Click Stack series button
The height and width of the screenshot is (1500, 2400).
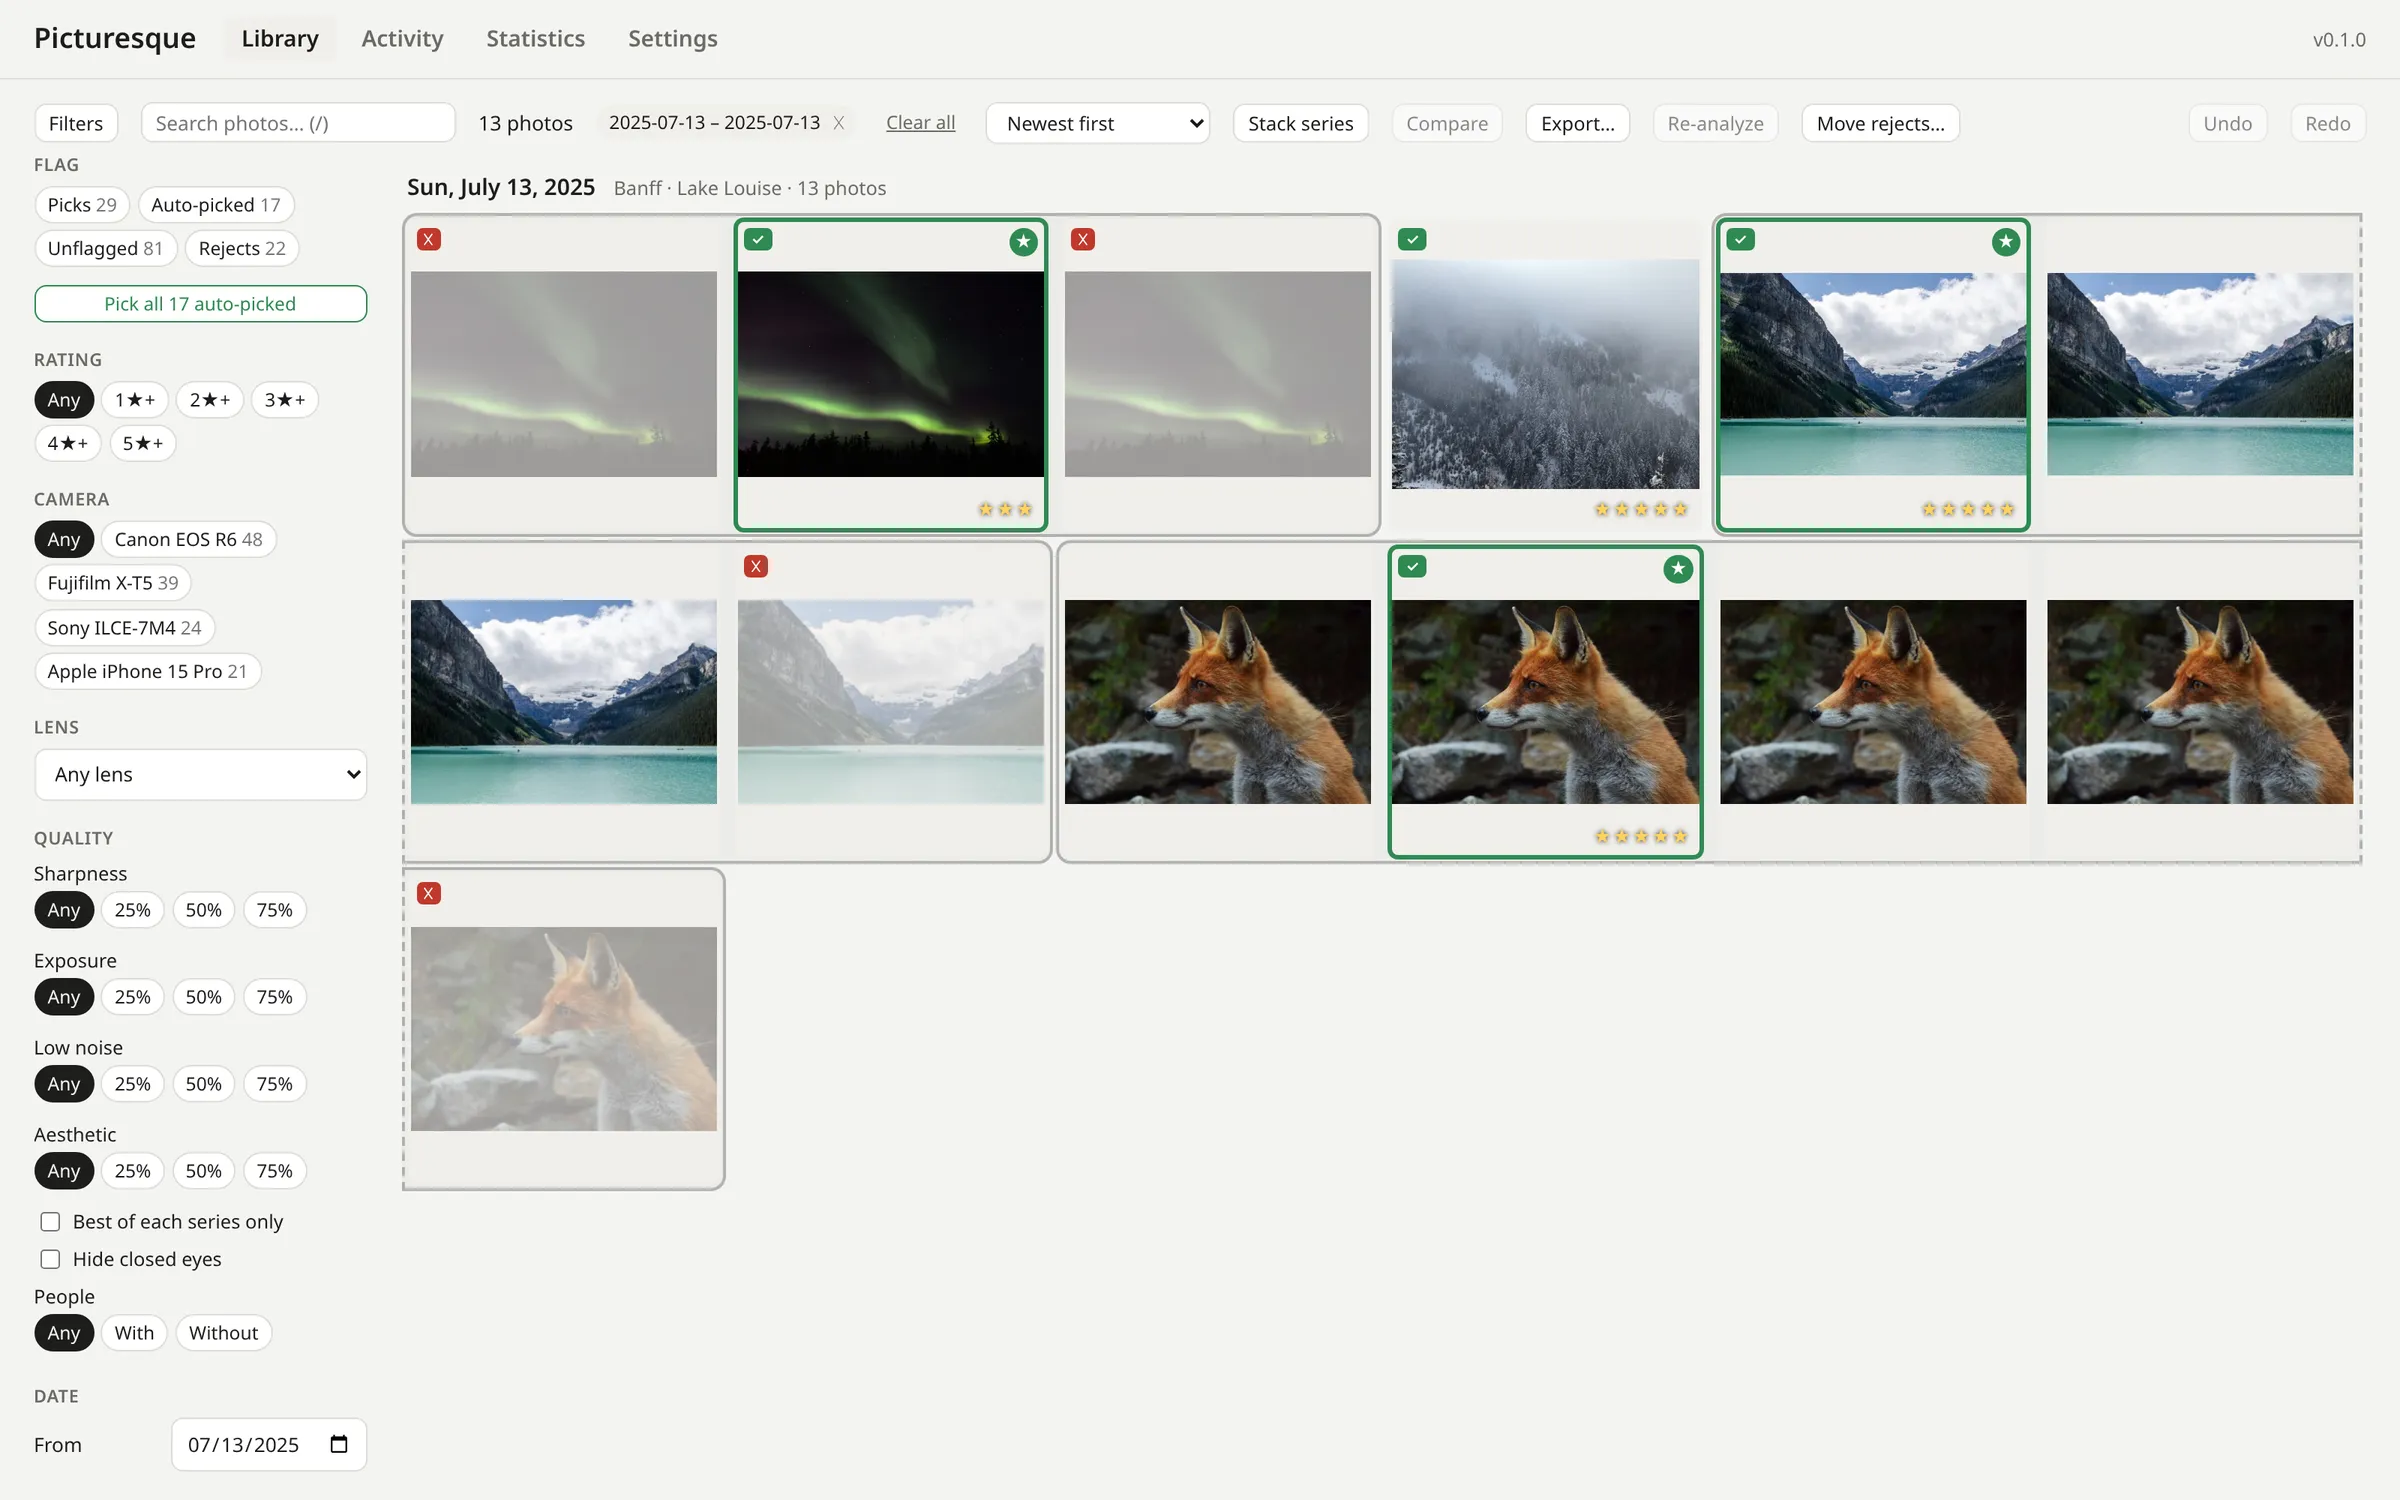(1300, 123)
